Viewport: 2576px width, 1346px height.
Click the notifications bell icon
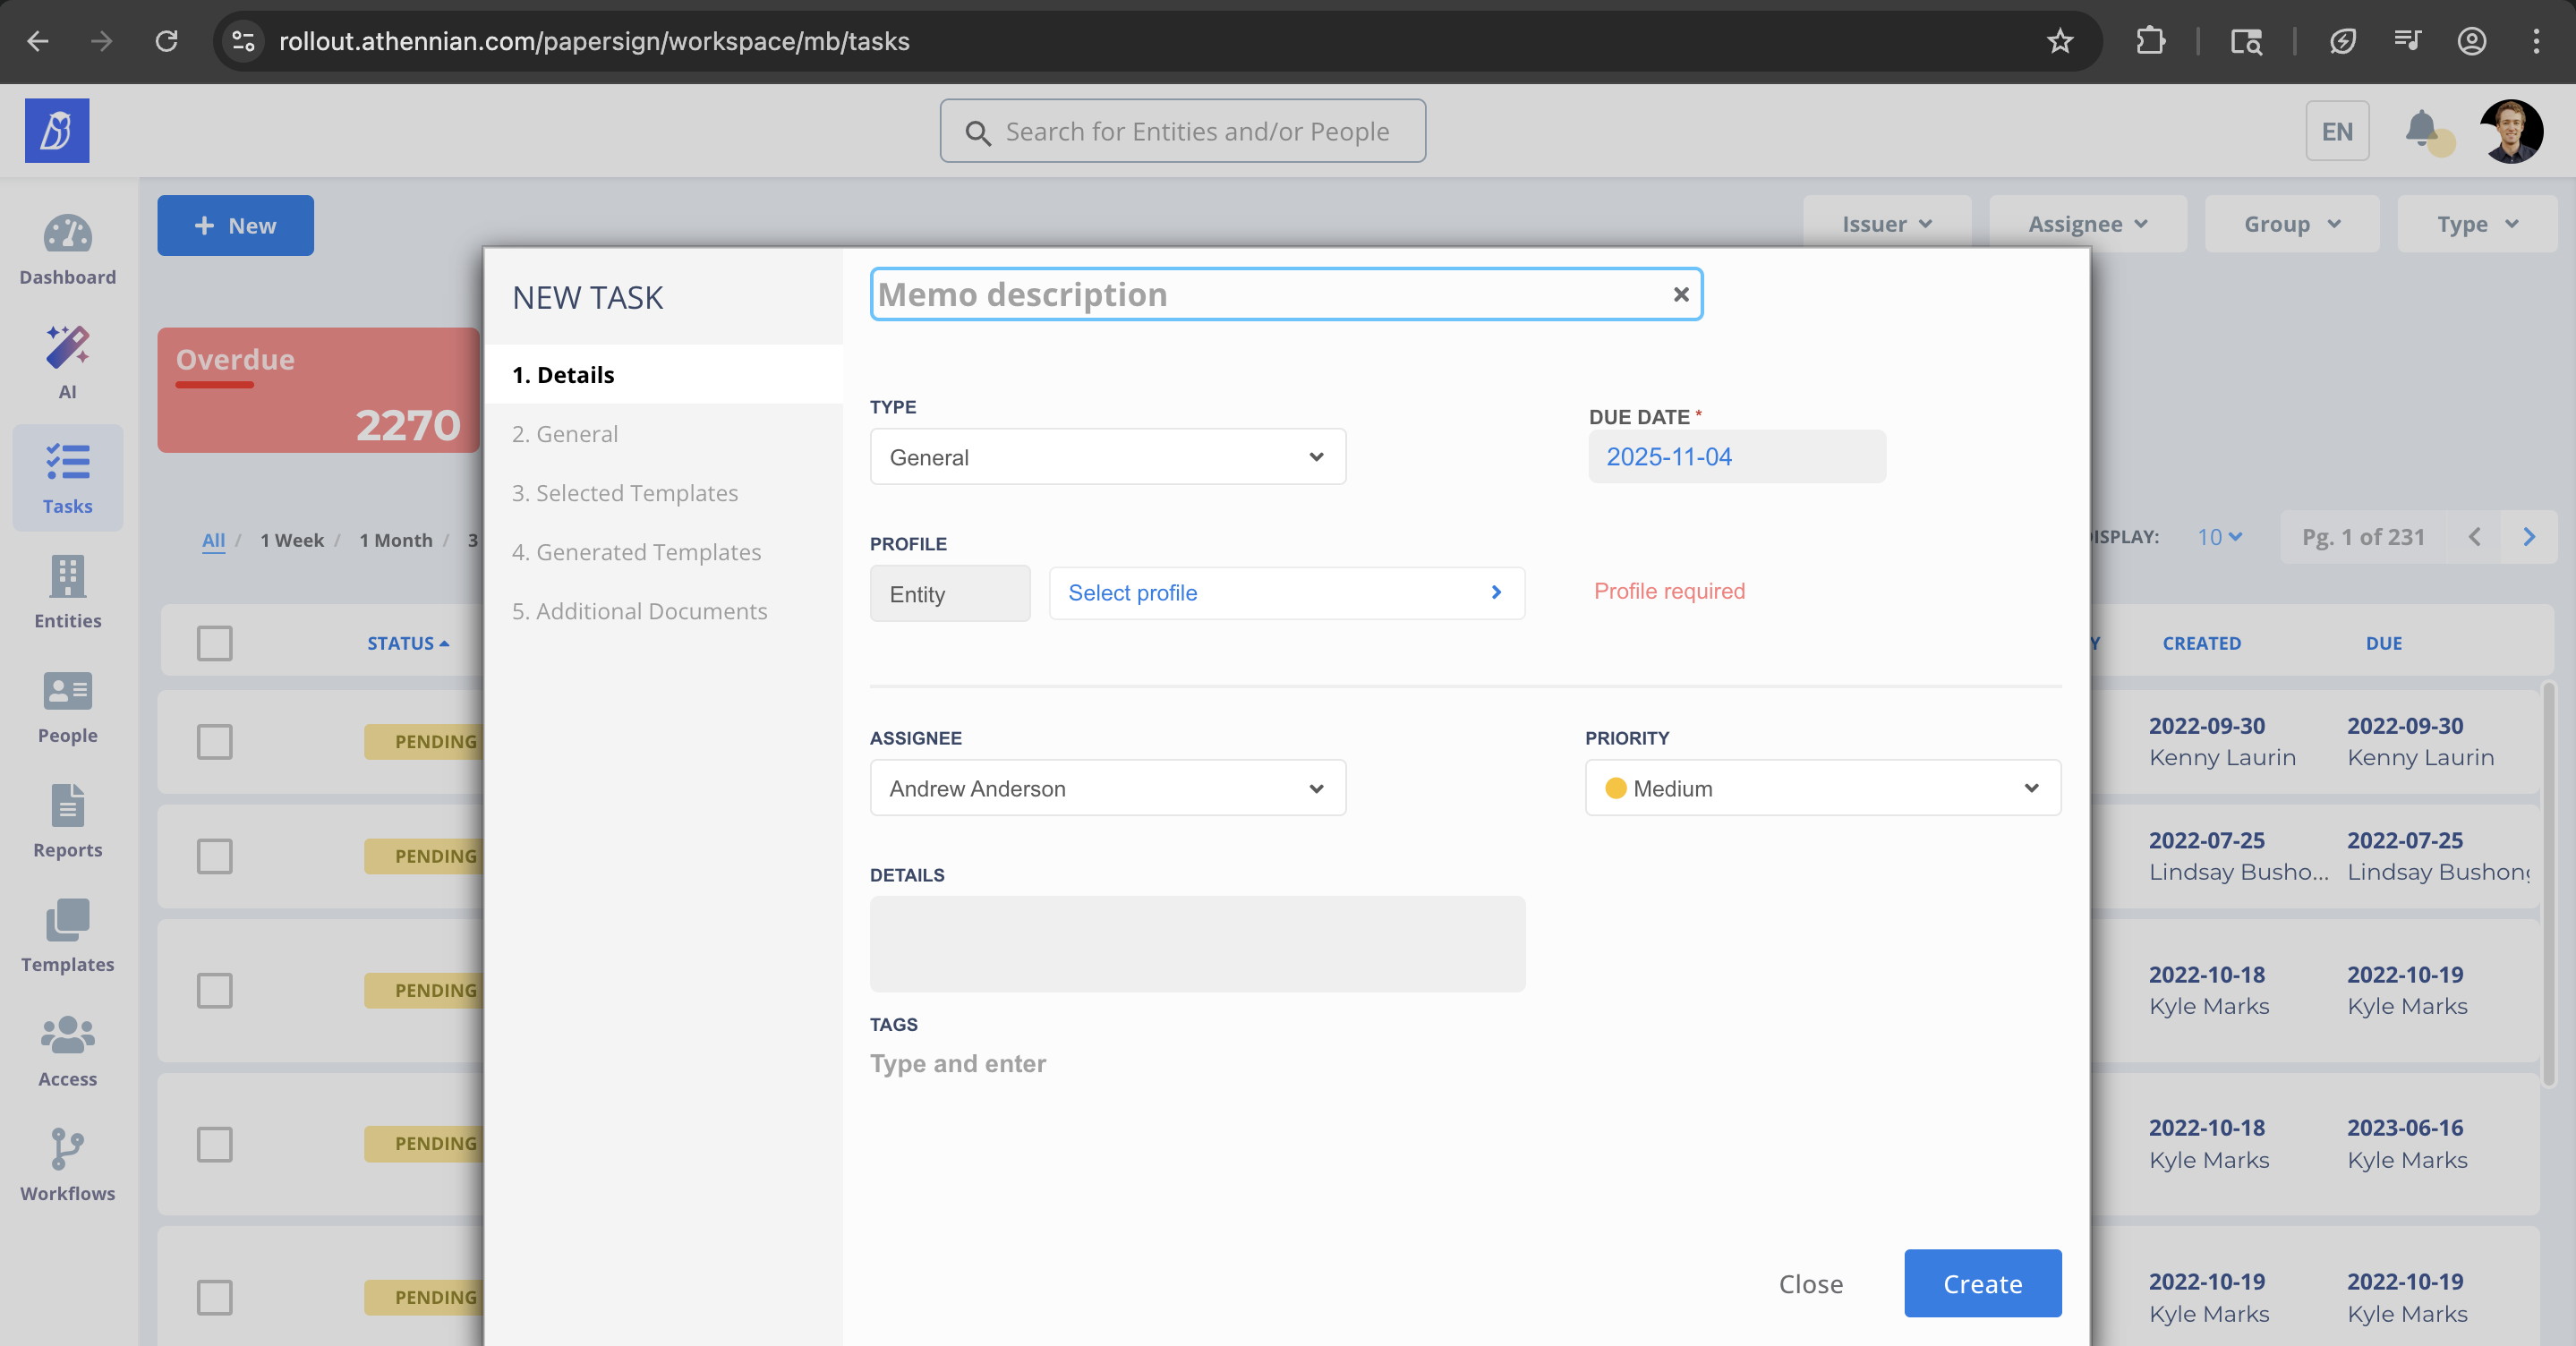pos(2421,129)
